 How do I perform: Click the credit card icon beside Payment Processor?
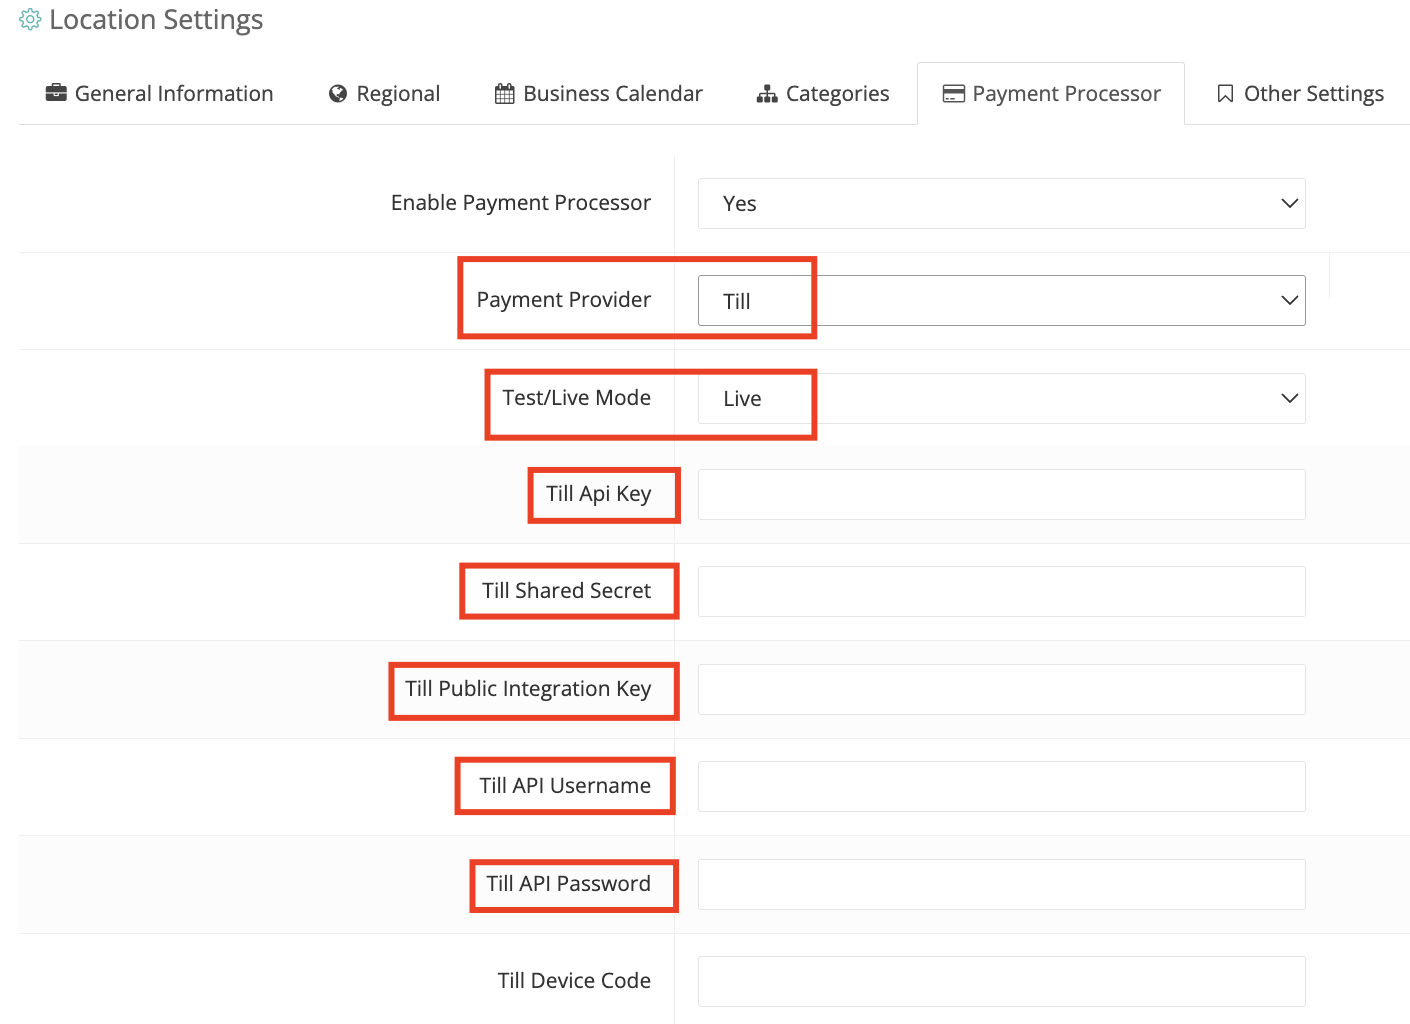pos(954,94)
